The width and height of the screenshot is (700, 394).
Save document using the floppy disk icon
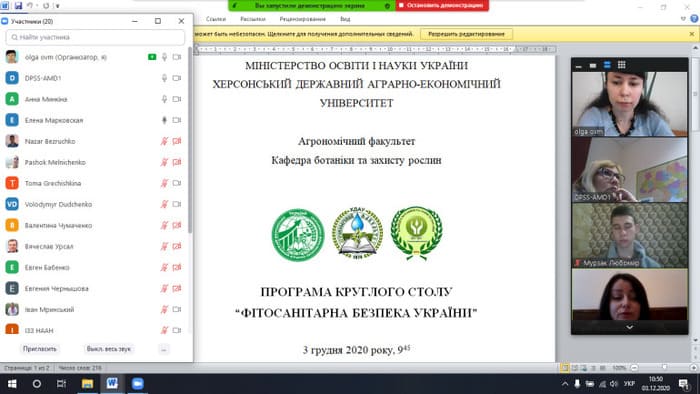[18, 6]
